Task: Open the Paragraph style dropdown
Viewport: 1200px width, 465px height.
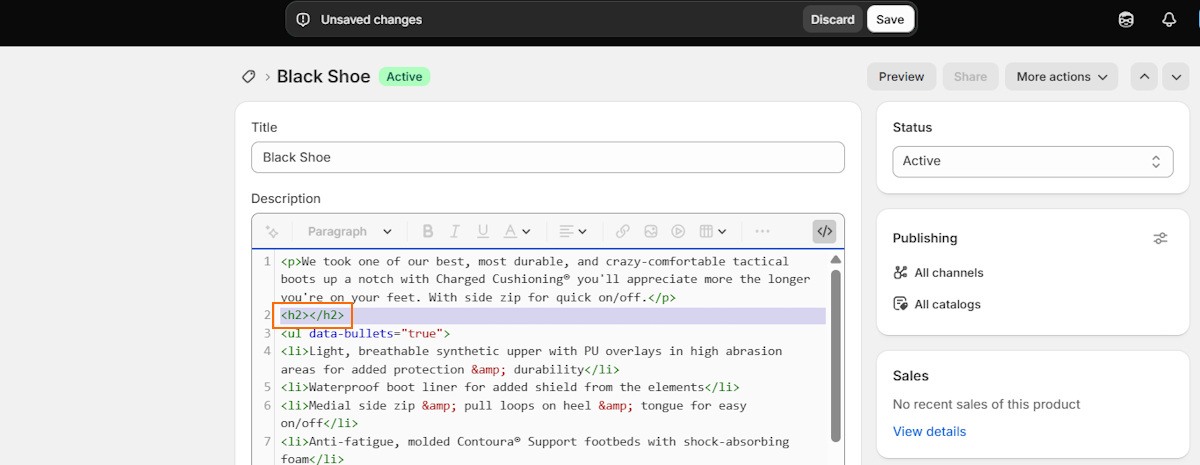Action: coord(350,231)
